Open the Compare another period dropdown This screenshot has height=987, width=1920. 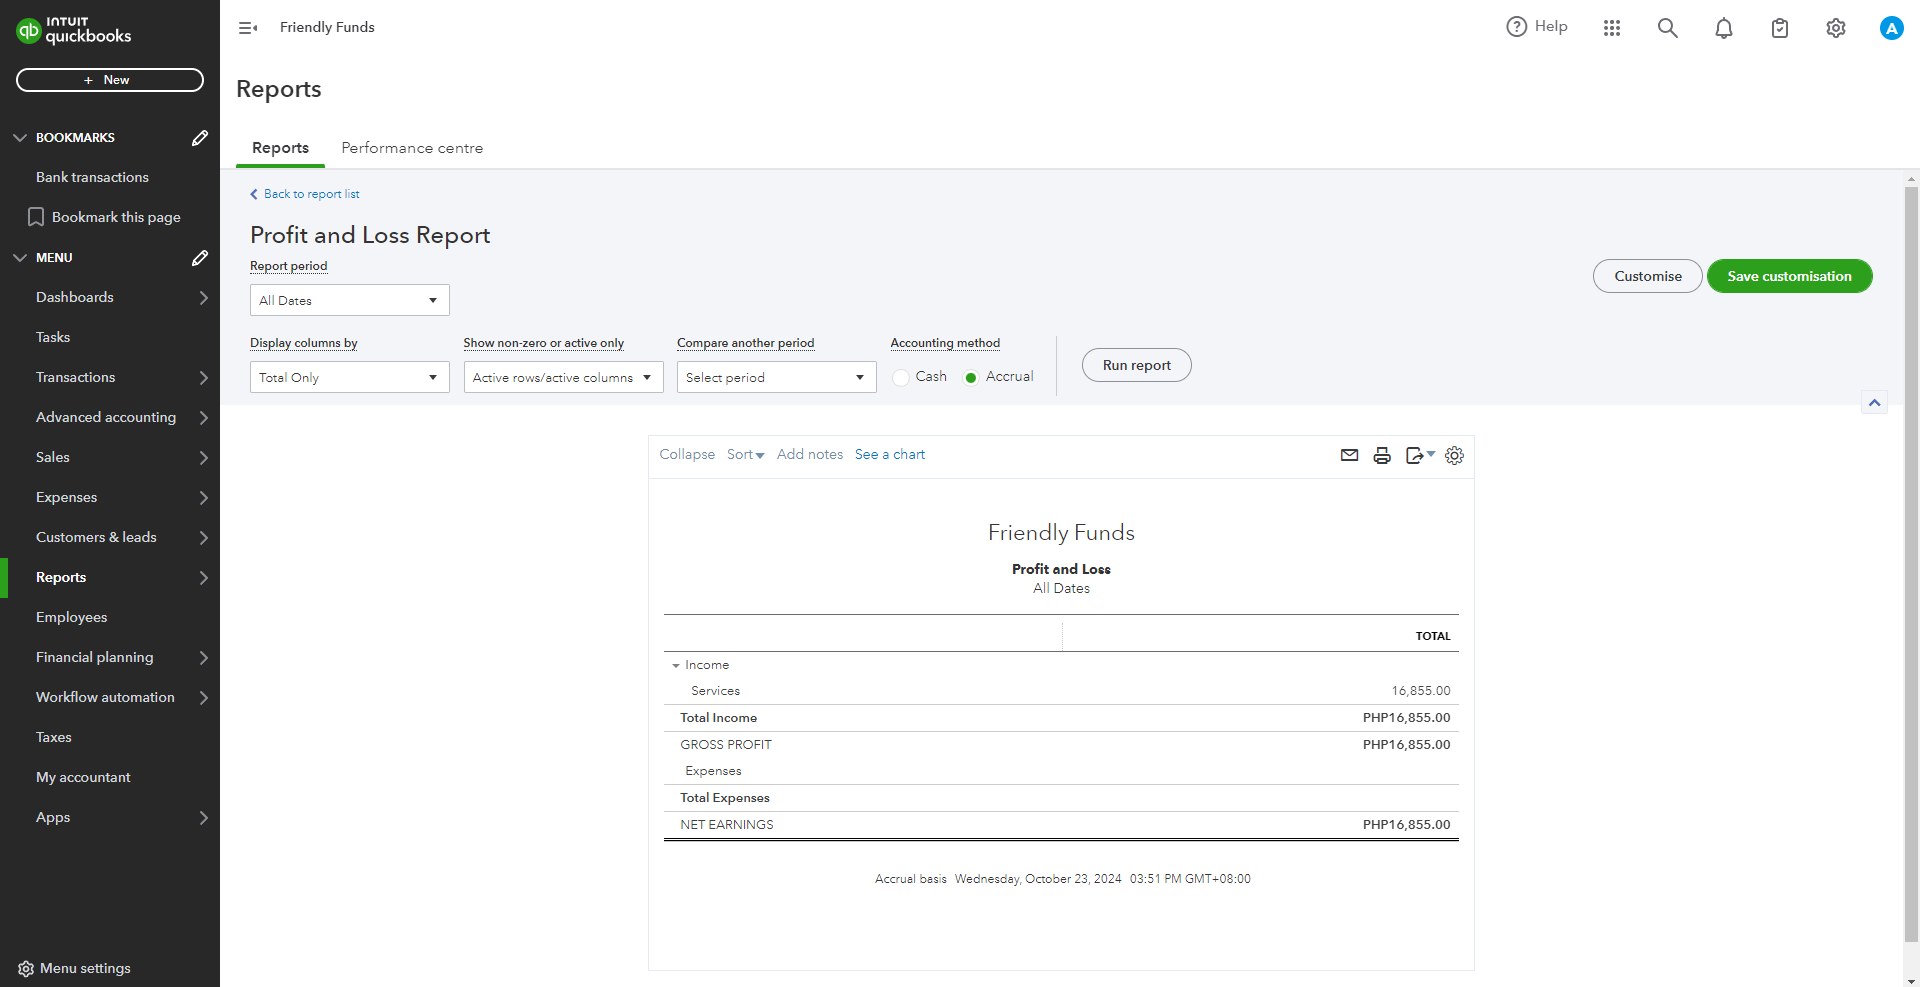tap(776, 377)
